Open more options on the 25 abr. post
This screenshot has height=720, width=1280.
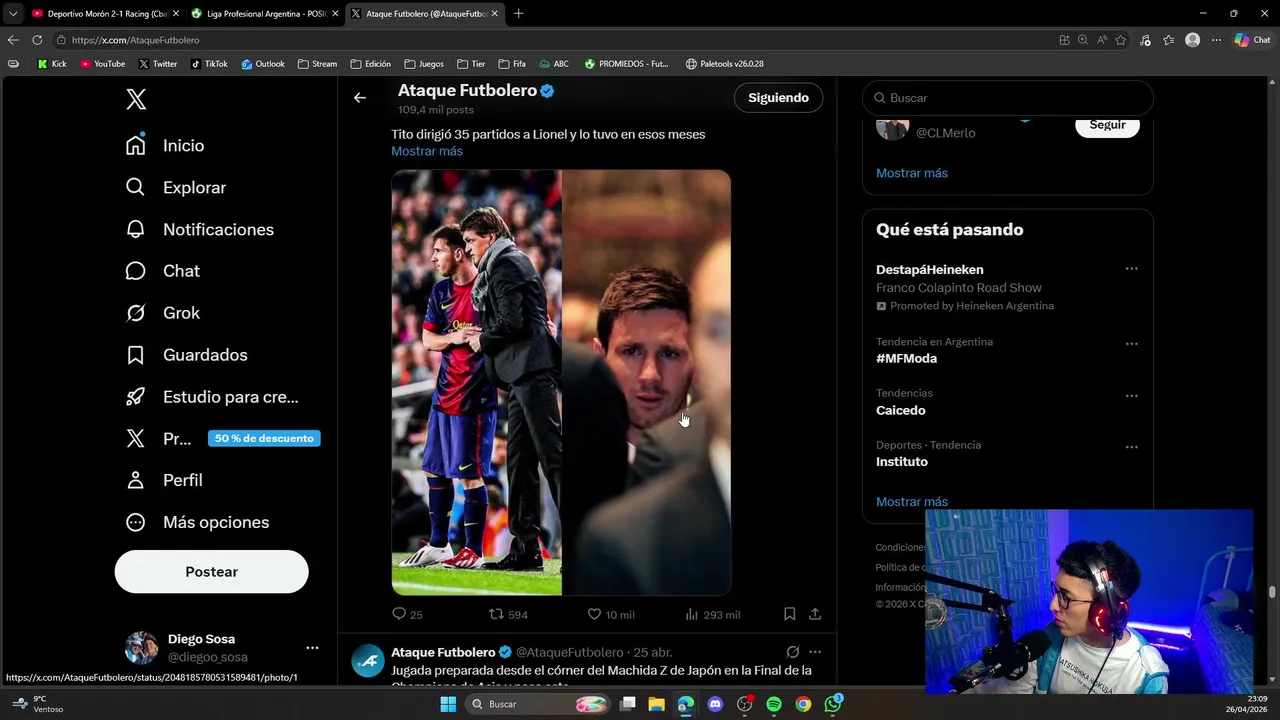tap(815, 652)
